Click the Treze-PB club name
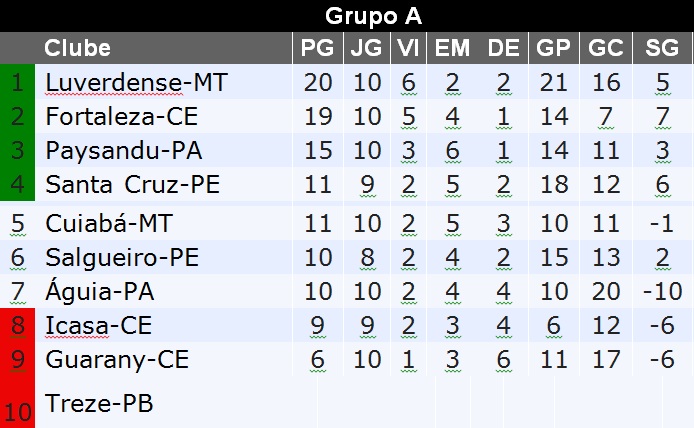This screenshot has width=694, height=428. tap(99, 404)
